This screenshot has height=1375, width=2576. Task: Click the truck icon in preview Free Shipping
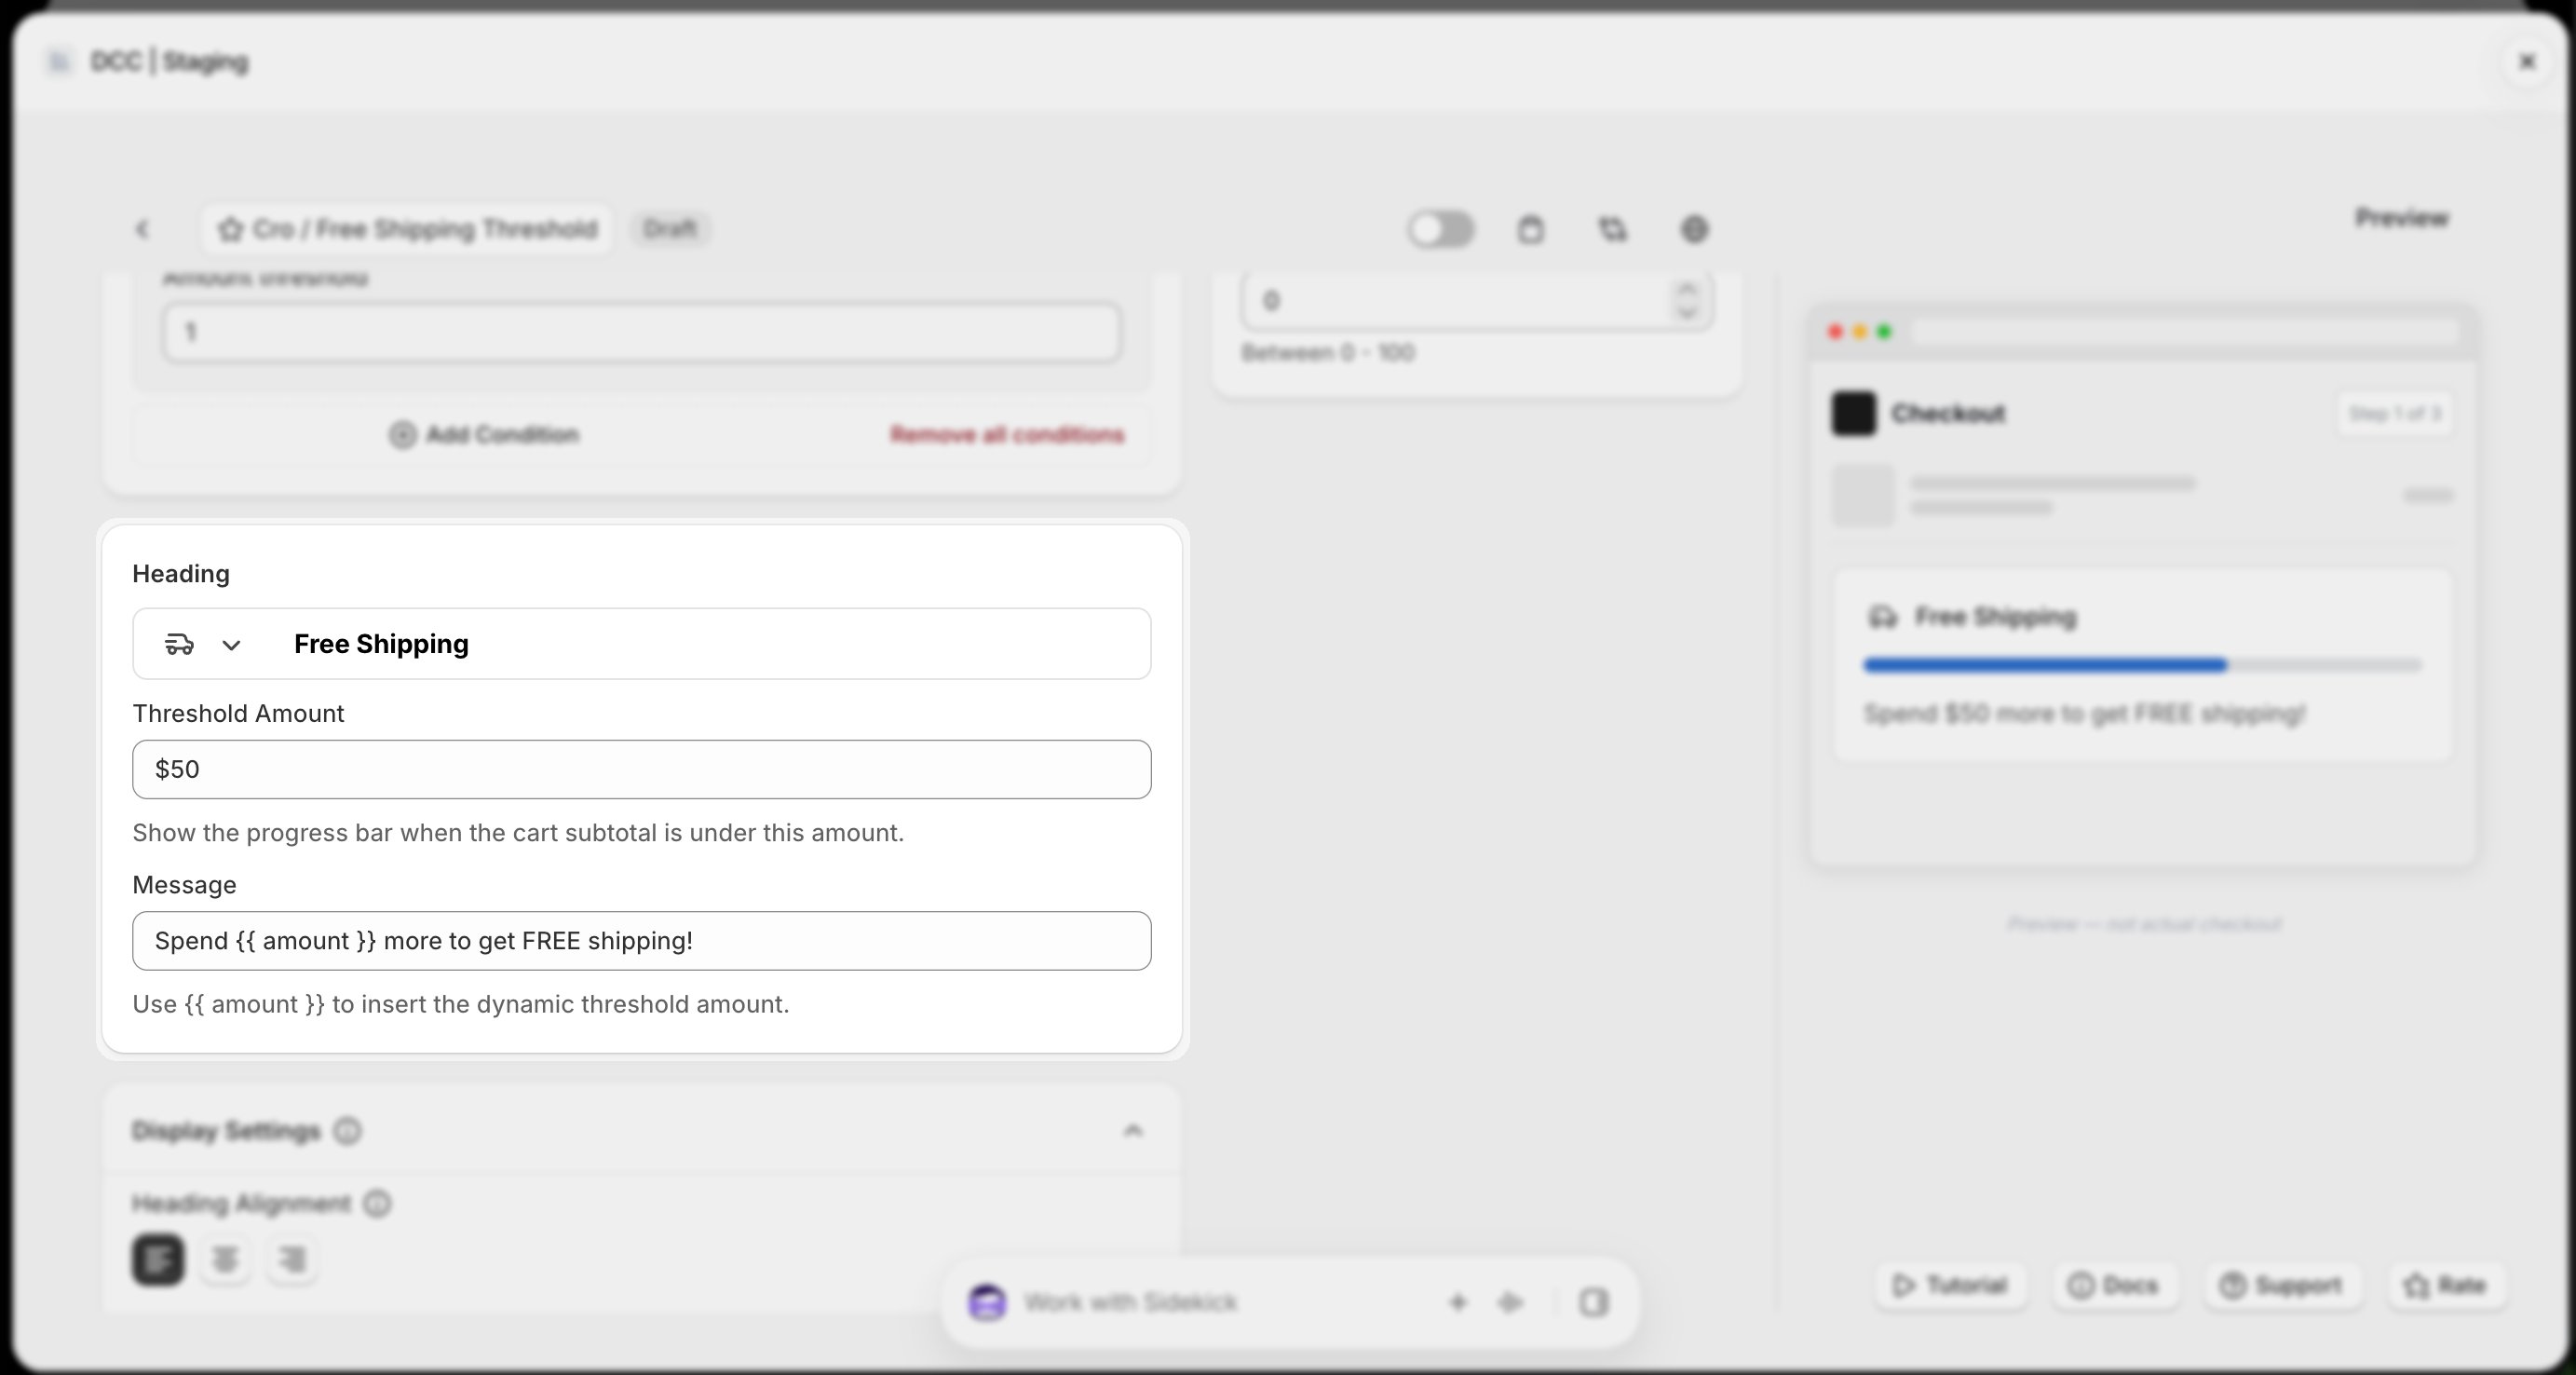[1883, 617]
